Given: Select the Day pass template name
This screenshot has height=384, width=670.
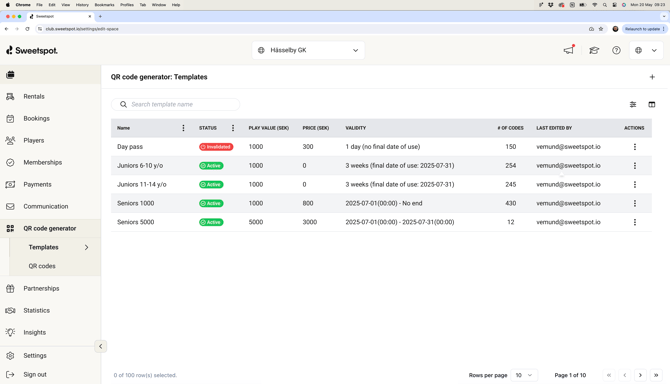Looking at the screenshot, I should [130, 147].
